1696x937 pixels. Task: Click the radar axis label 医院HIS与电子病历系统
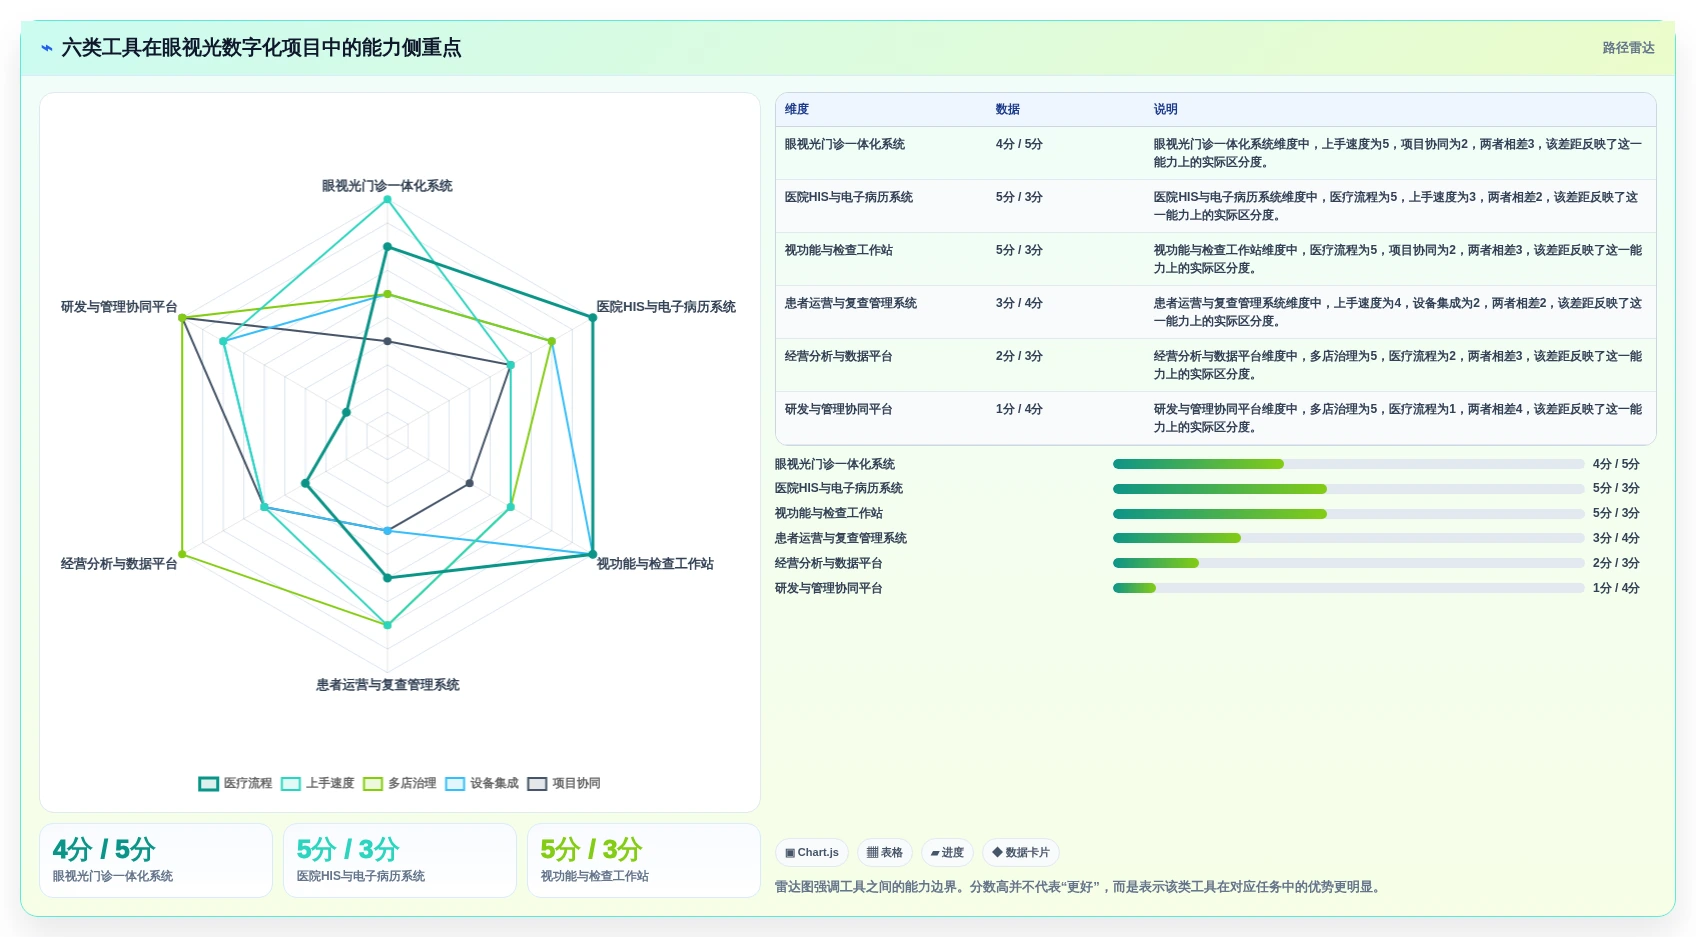(666, 307)
